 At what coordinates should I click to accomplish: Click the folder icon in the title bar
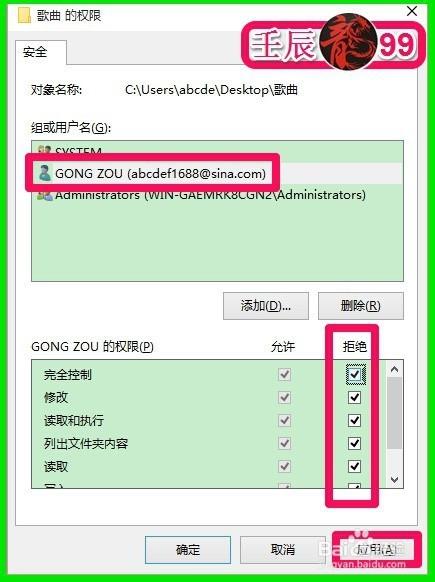click(24, 15)
